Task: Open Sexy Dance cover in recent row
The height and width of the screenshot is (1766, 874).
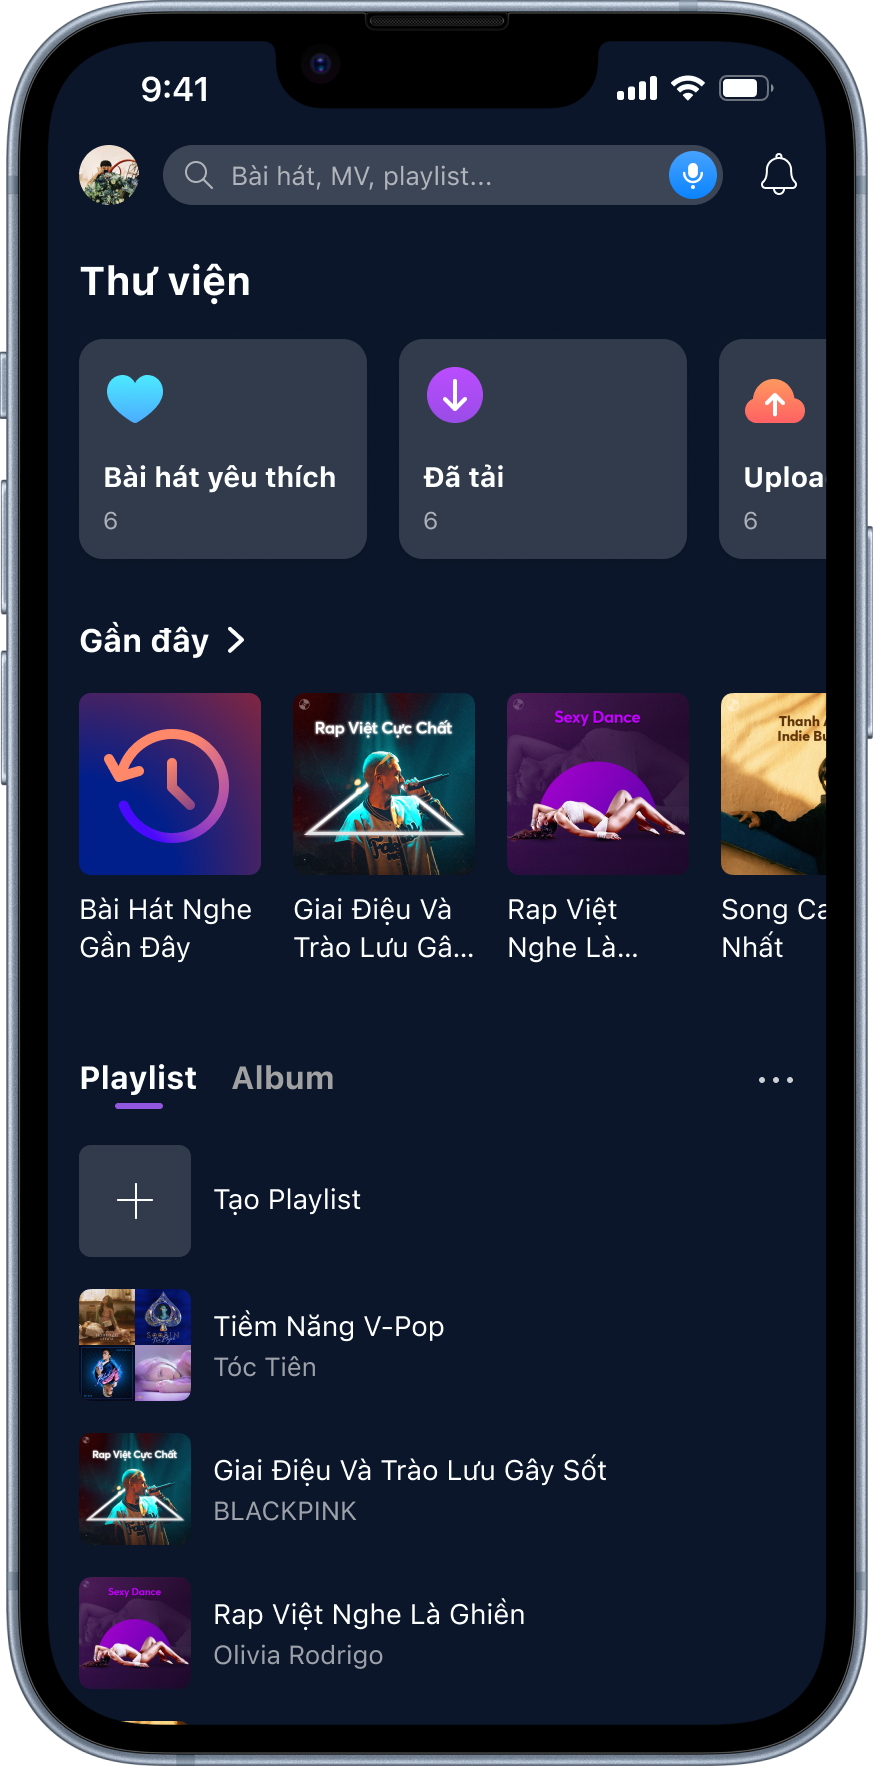Action: 598,784
